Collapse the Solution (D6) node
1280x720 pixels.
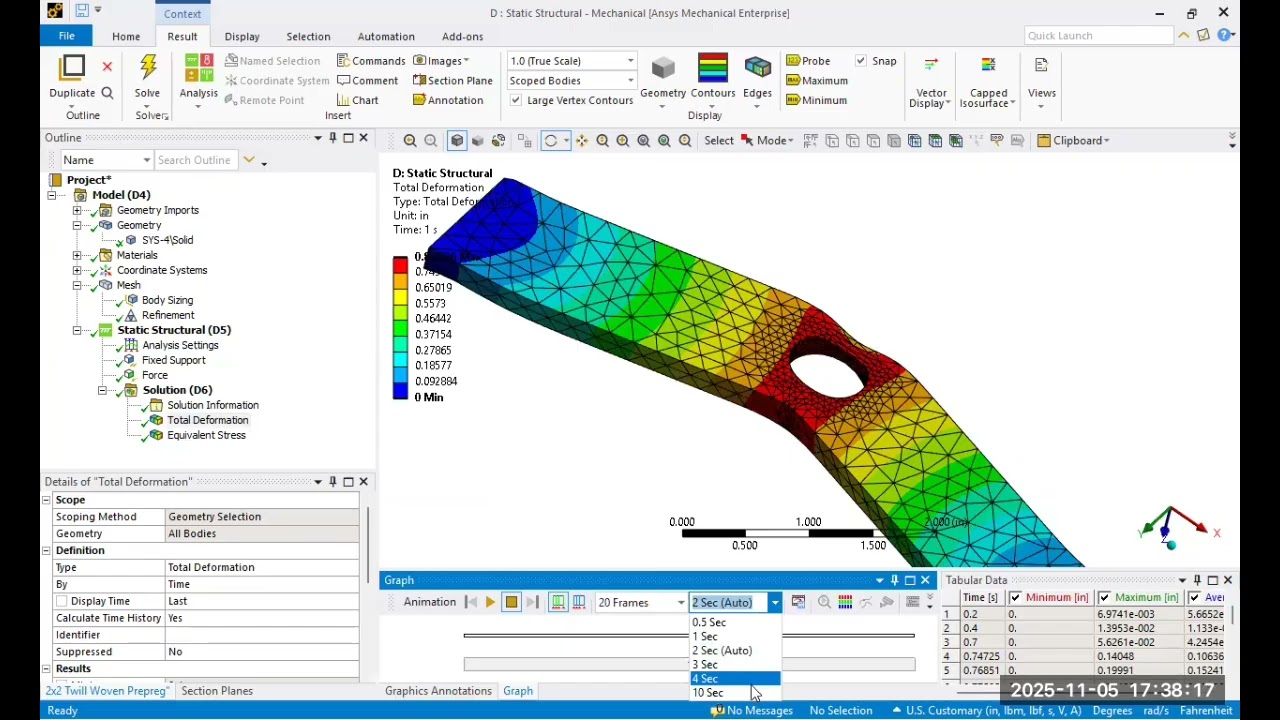(102, 390)
